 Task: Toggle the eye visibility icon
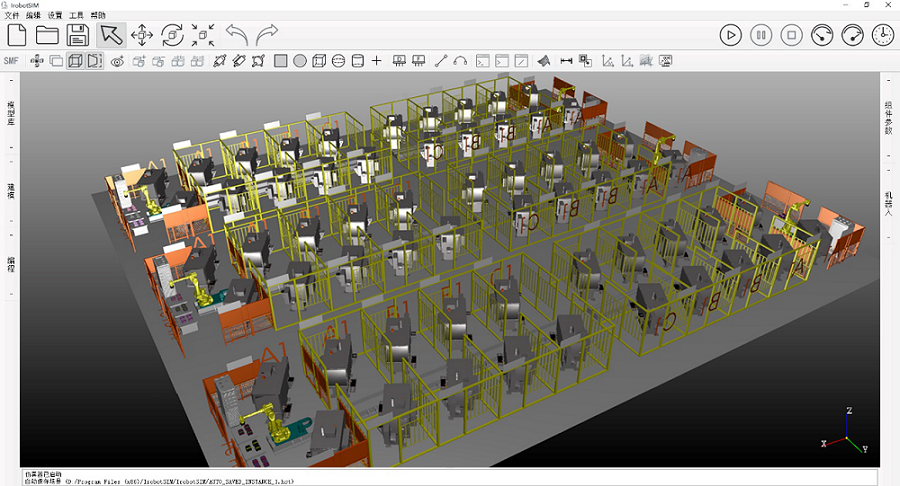click(117, 61)
